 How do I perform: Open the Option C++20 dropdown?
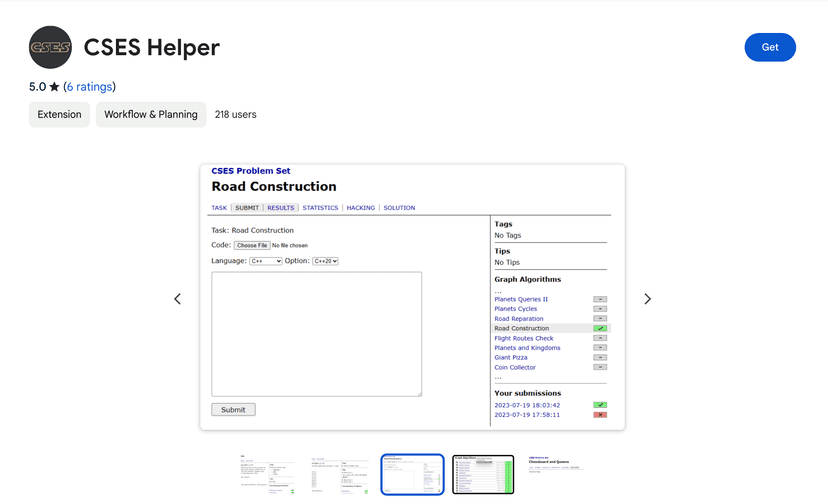click(x=325, y=261)
